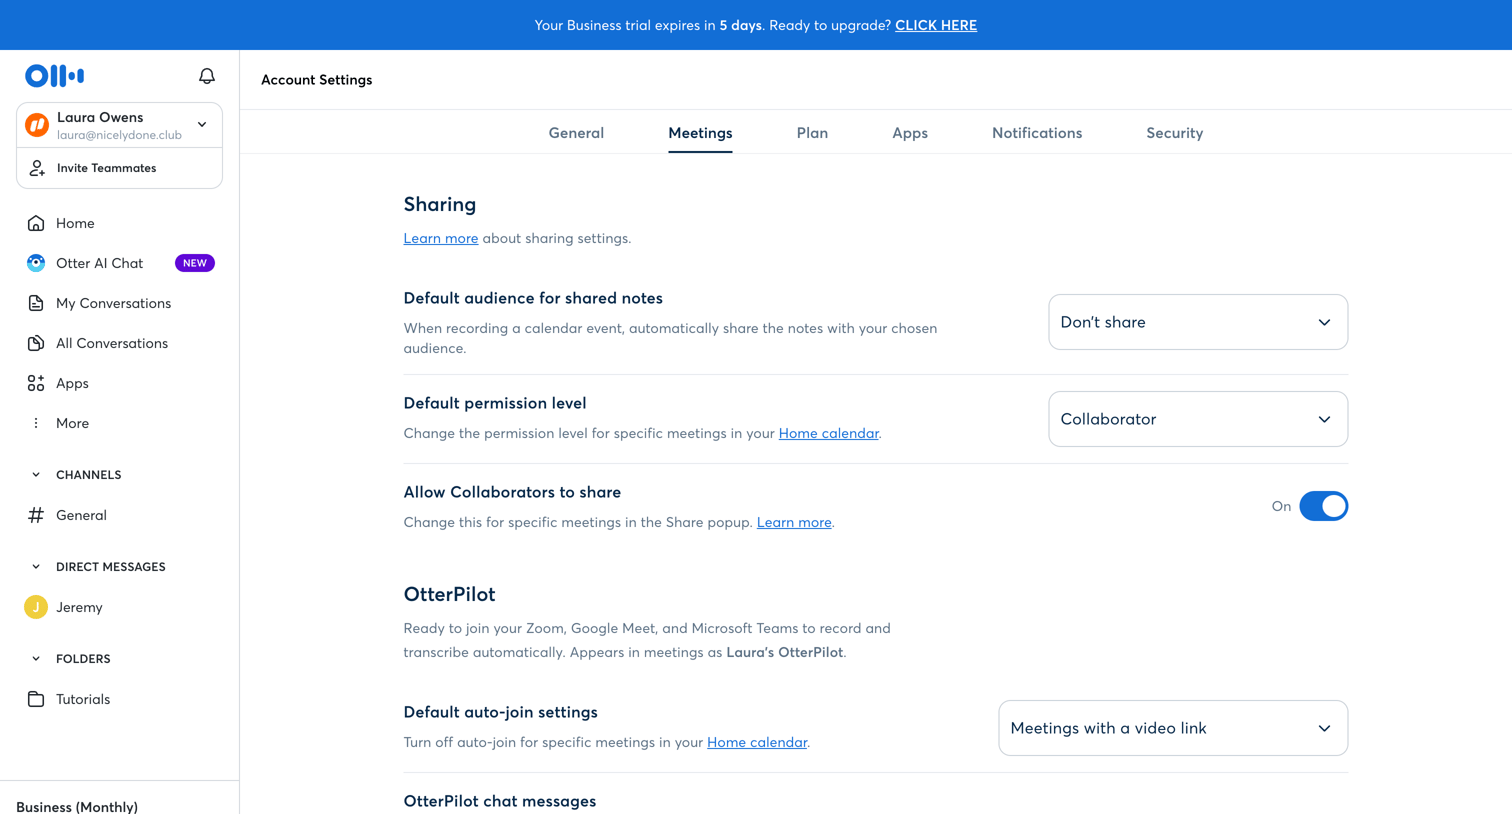Open the notifications bell

[x=207, y=76]
